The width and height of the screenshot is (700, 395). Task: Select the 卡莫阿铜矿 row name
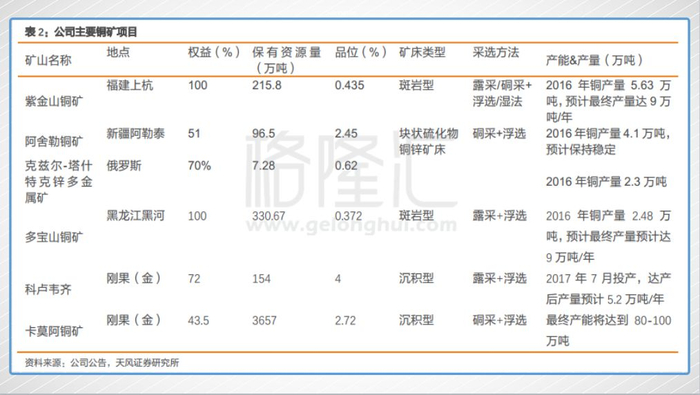pyautogui.click(x=54, y=331)
